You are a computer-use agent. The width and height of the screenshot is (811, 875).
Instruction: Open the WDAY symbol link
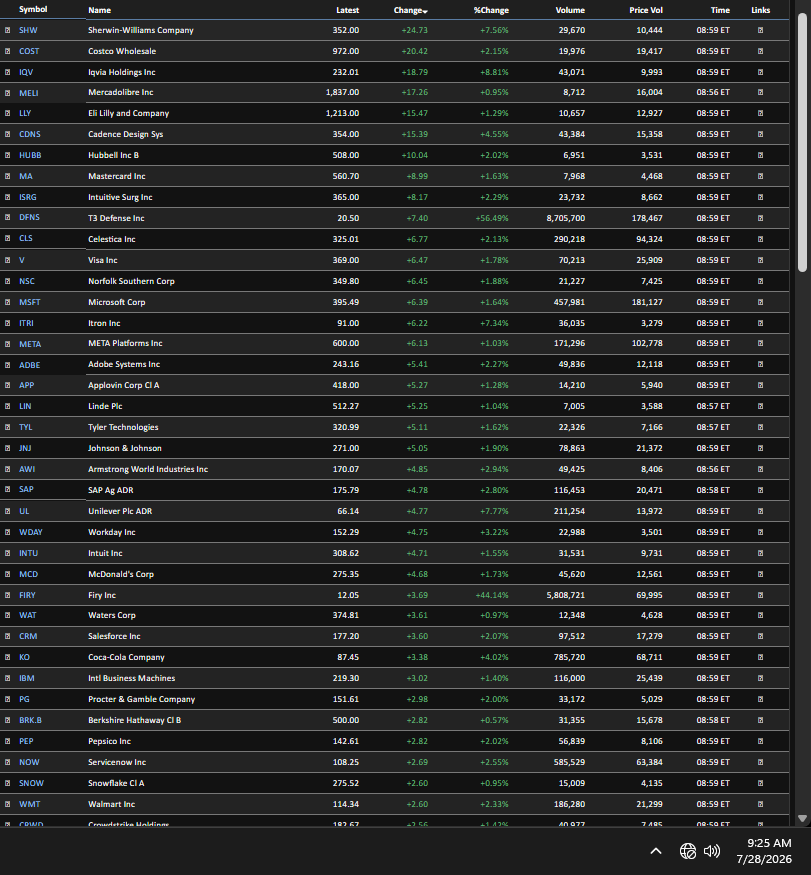pyautogui.click(x=31, y=532)
